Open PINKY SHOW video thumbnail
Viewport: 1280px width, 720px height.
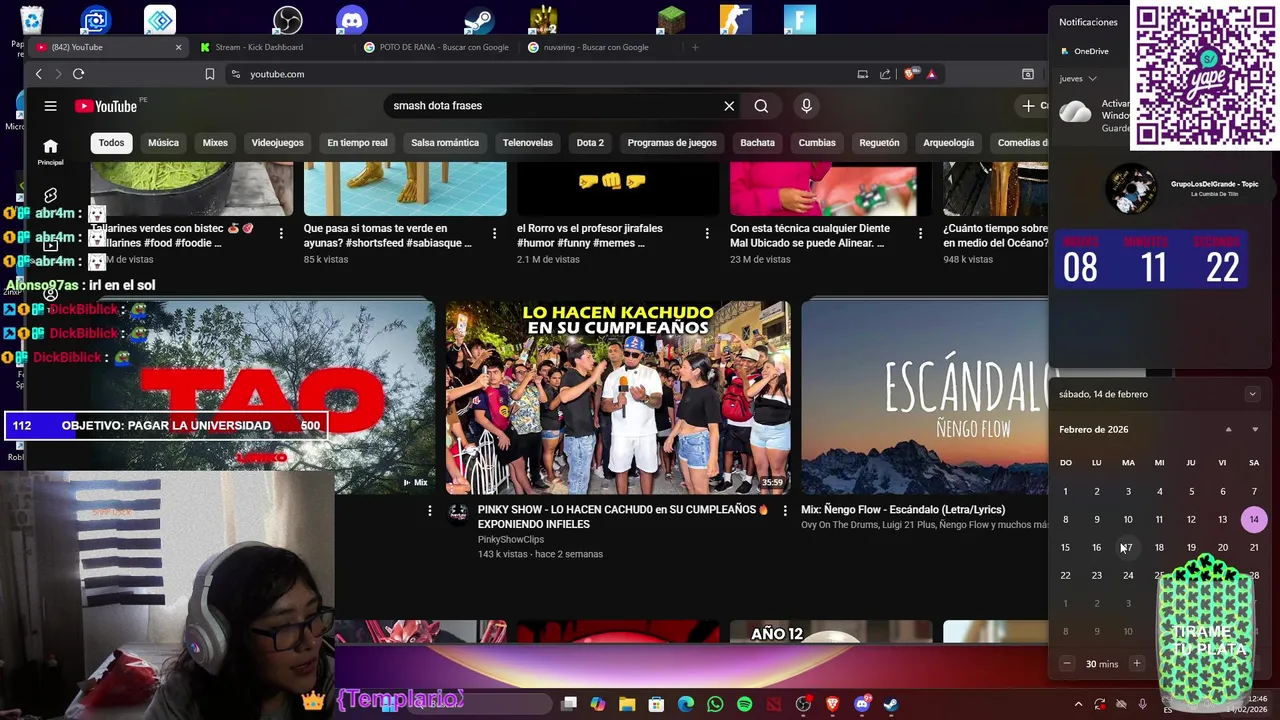618,398
